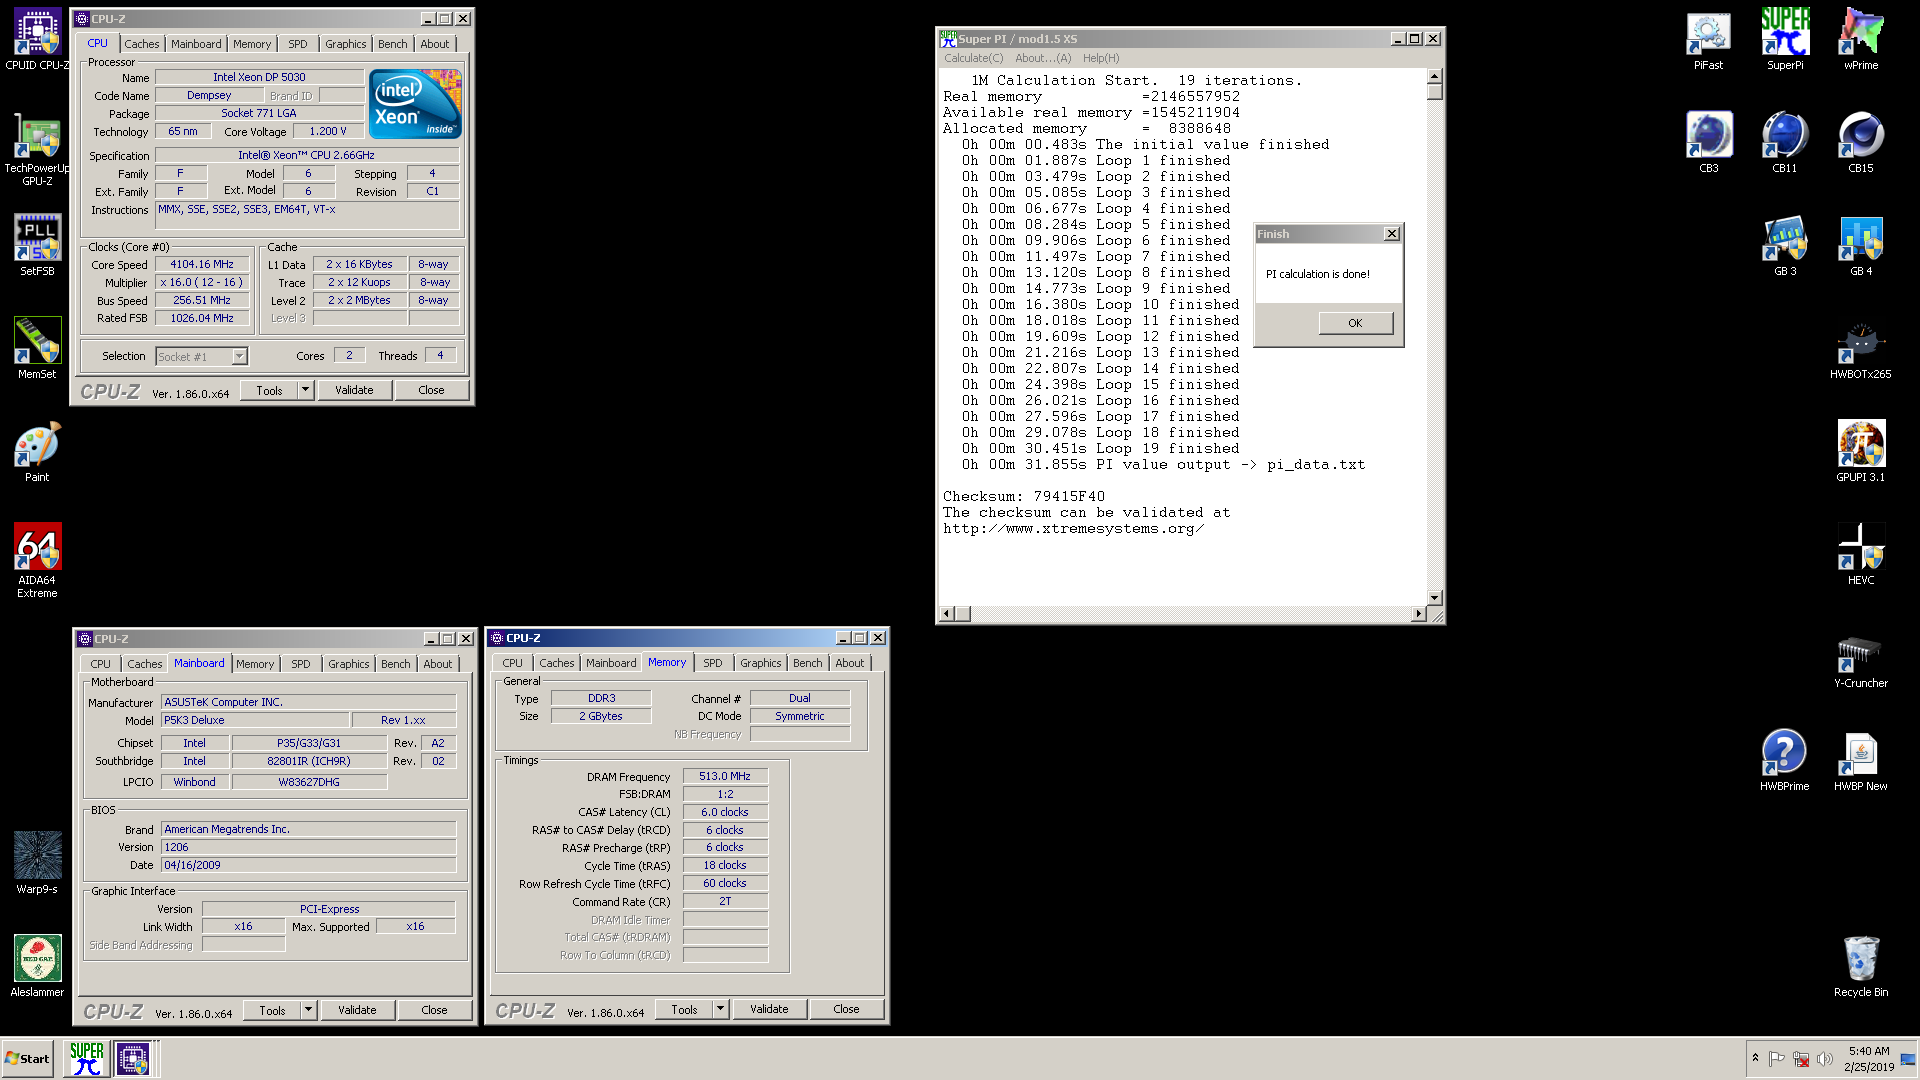Open the GB 4 Geekbench icon
Image resolution: width=1920 pixels, height=1080 pixels.
pos(1861,246)
